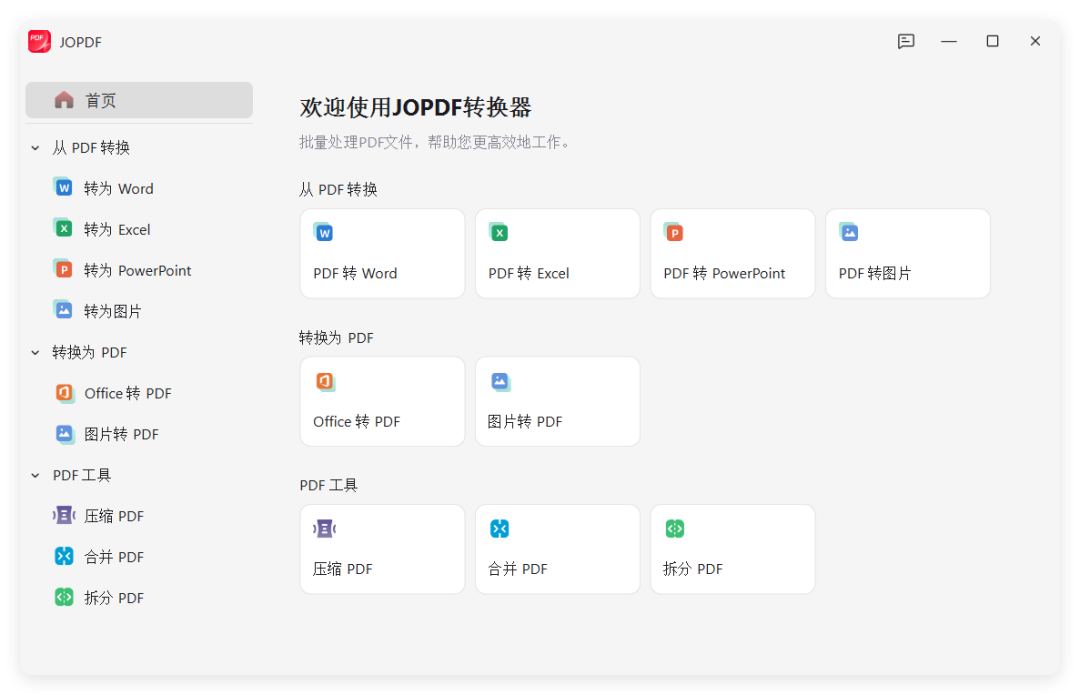Click the PDF 工具 sidebar section label
1080x695 pixels.
82,475
